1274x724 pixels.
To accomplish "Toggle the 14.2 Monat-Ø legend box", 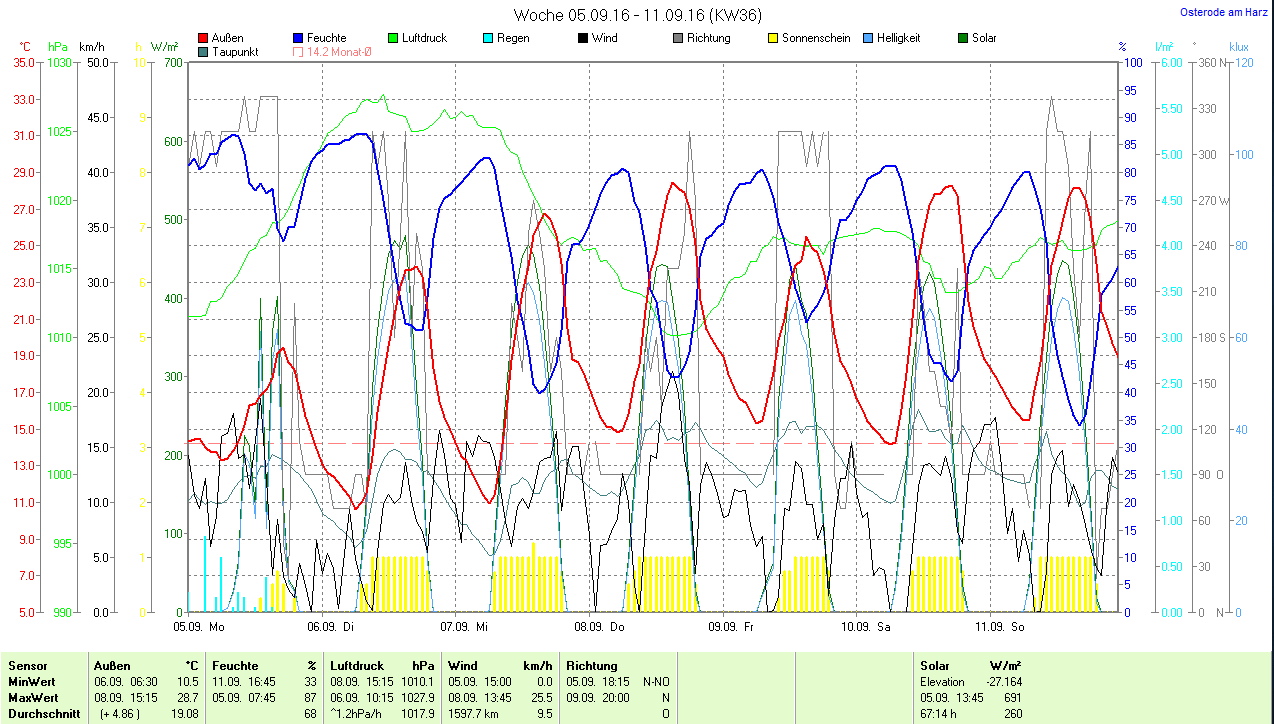I will pos(299,52).
